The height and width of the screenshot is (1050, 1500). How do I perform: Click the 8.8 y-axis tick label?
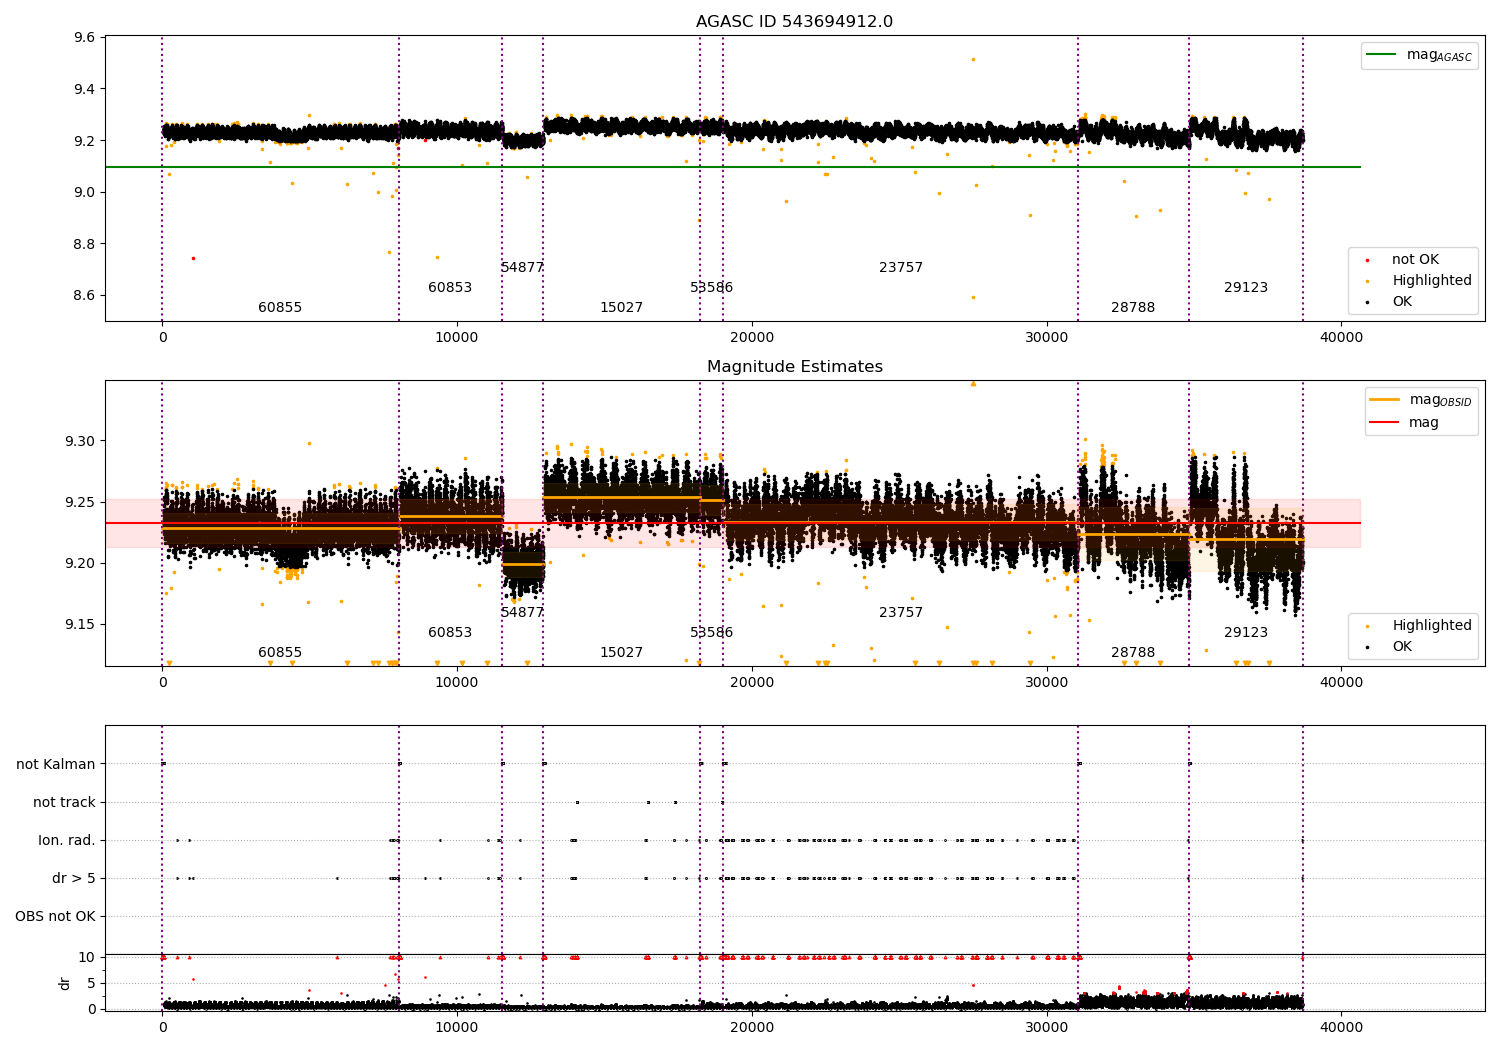pyautogui.click(x=84, y=245)
